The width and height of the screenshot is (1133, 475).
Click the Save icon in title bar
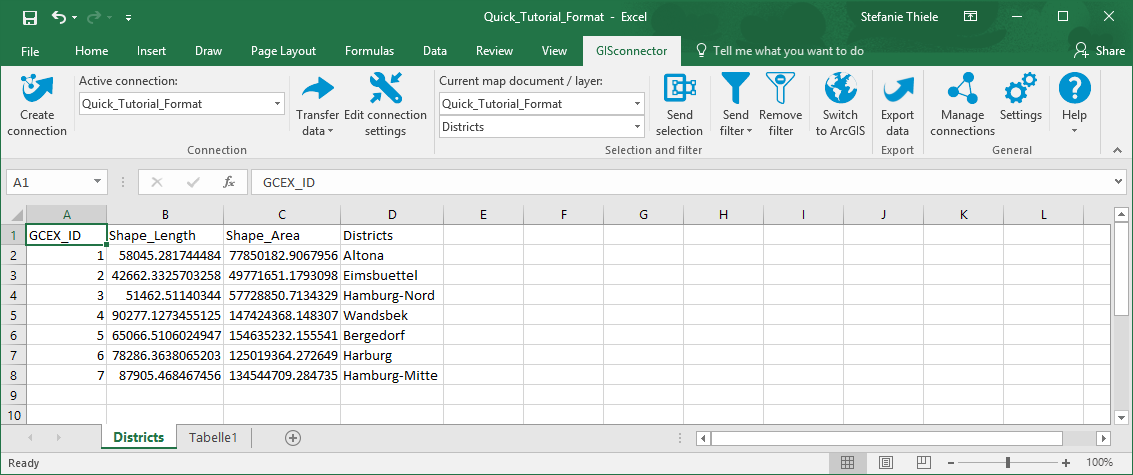point(30,17)
